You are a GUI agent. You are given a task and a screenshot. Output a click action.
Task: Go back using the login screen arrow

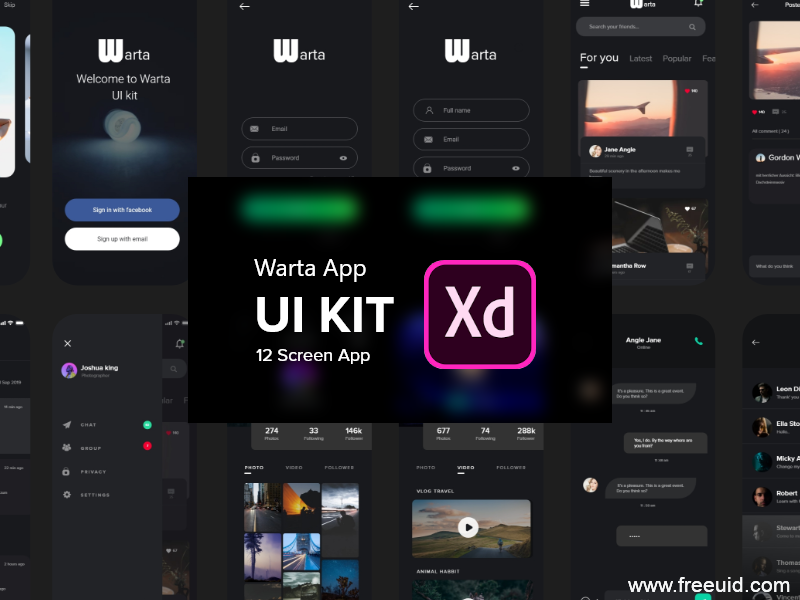244,7
